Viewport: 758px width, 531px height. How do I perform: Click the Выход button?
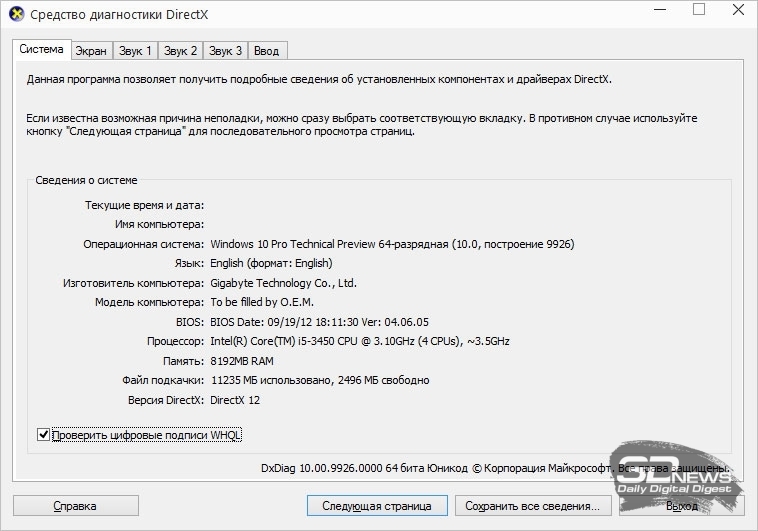(682, 506)
